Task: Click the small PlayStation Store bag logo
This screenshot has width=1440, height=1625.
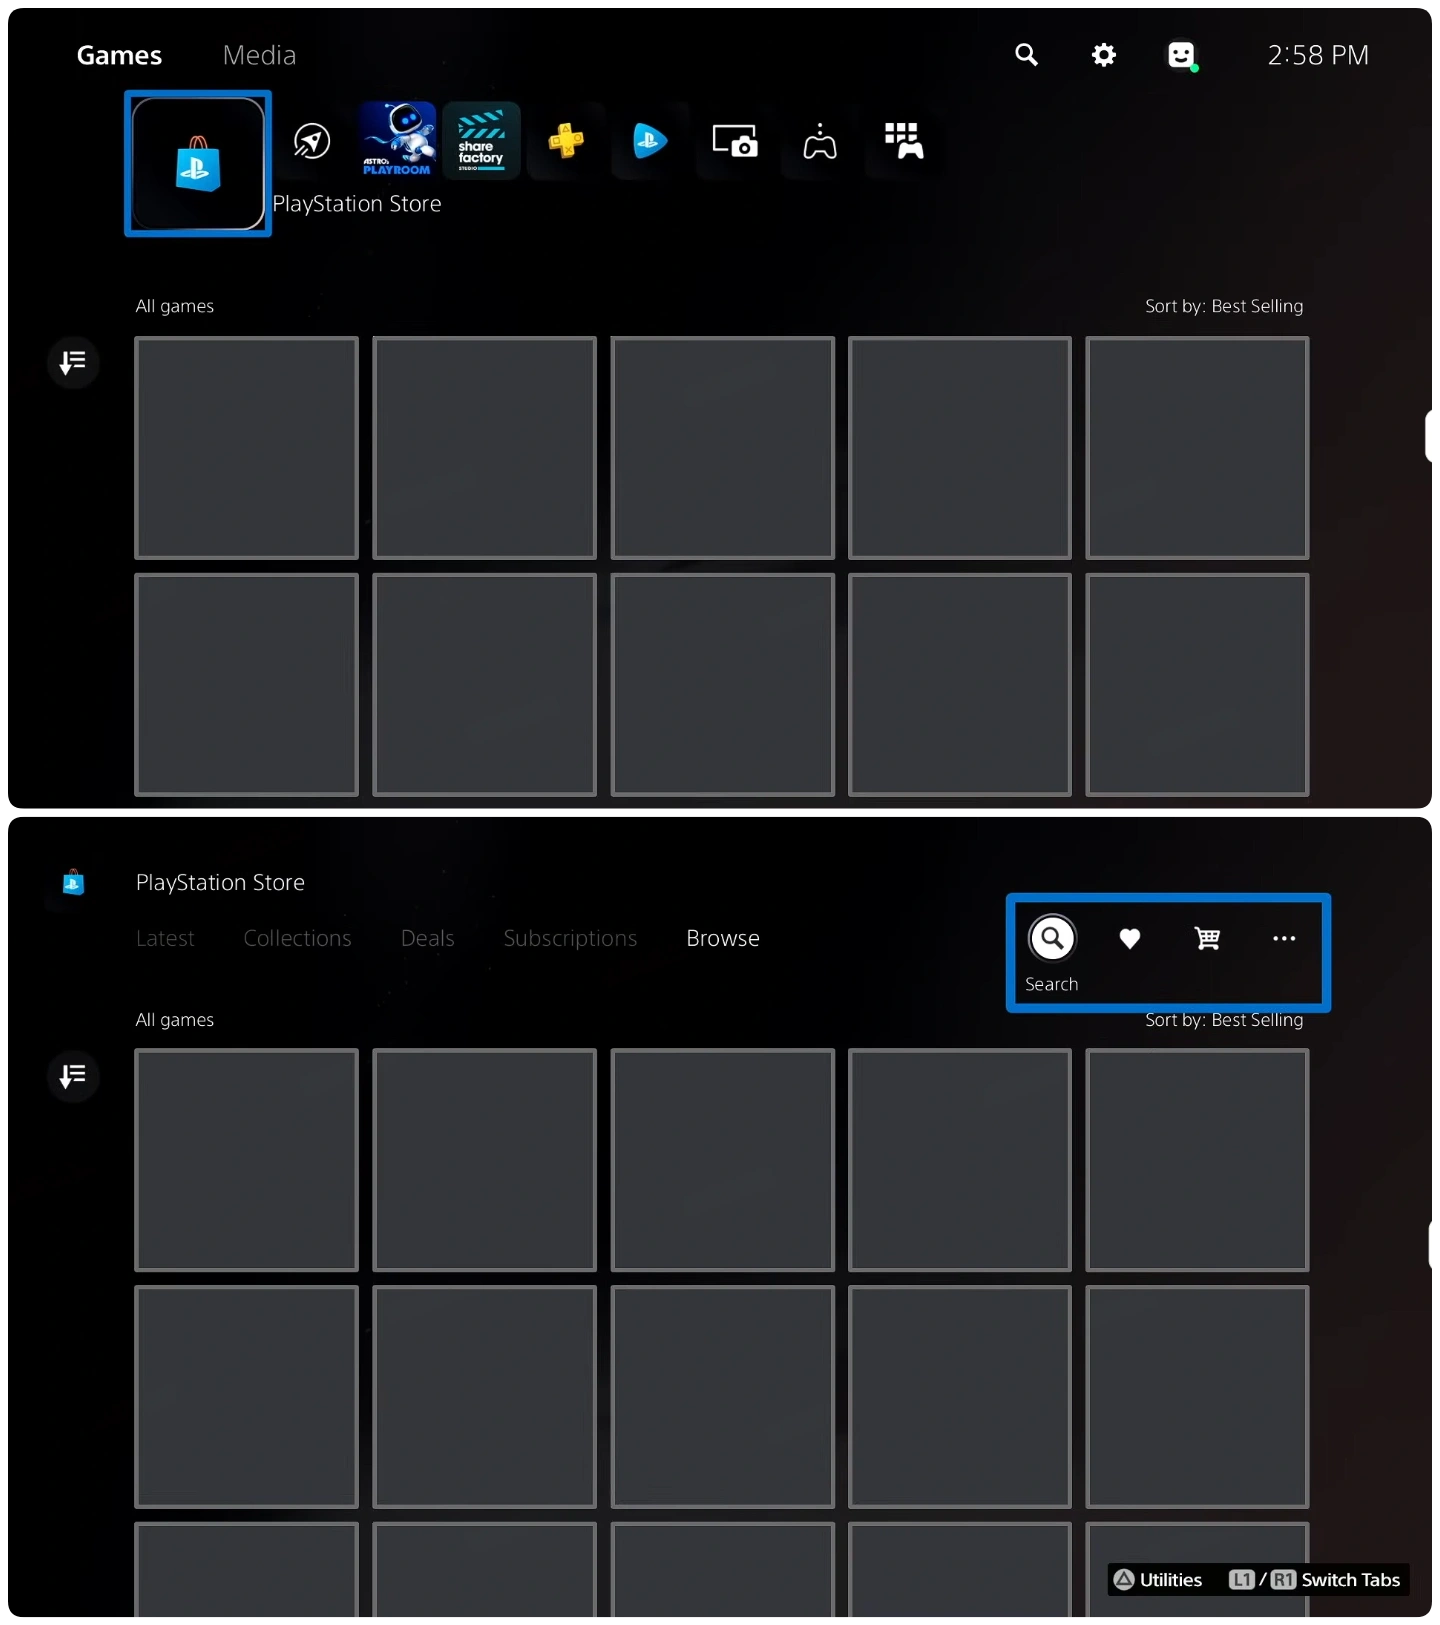Action: click(x=73, y=882)
